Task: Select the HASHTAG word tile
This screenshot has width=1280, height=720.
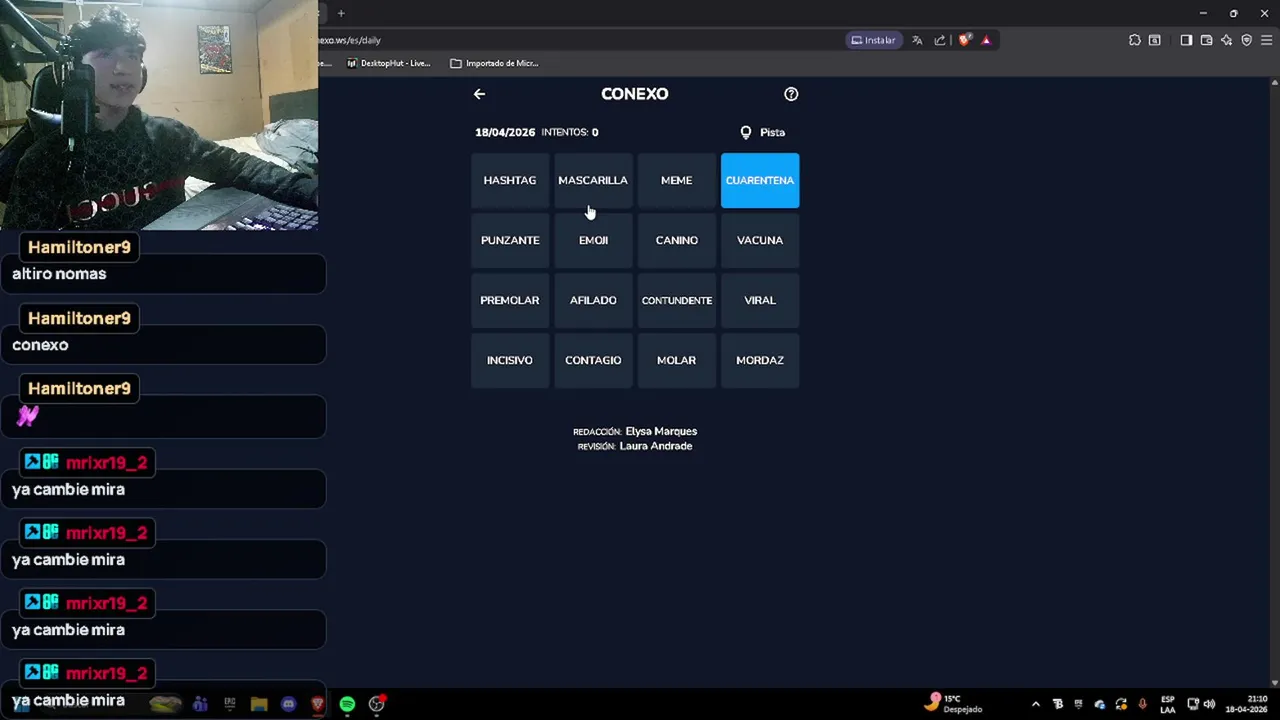Action: point(510,180)
